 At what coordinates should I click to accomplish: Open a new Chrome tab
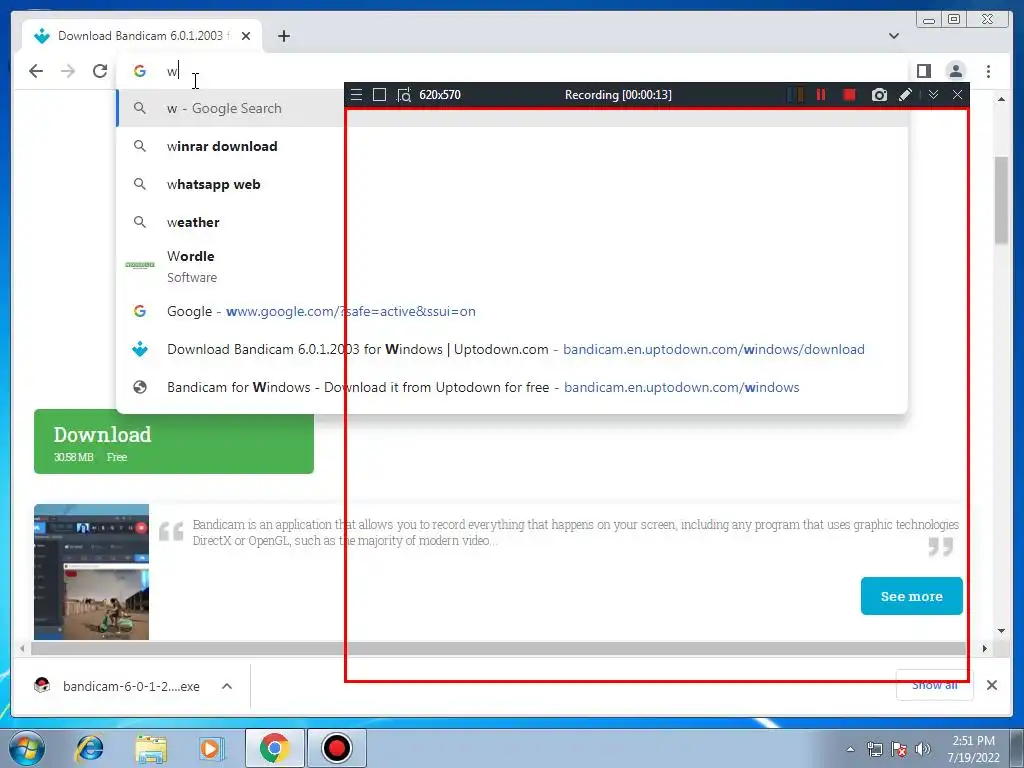[x=283, y=36]
